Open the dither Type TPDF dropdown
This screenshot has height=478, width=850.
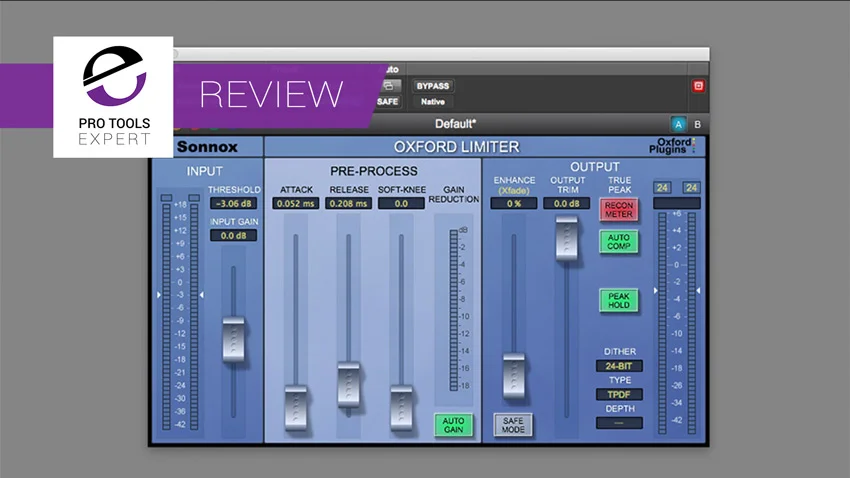coord(619,395)
